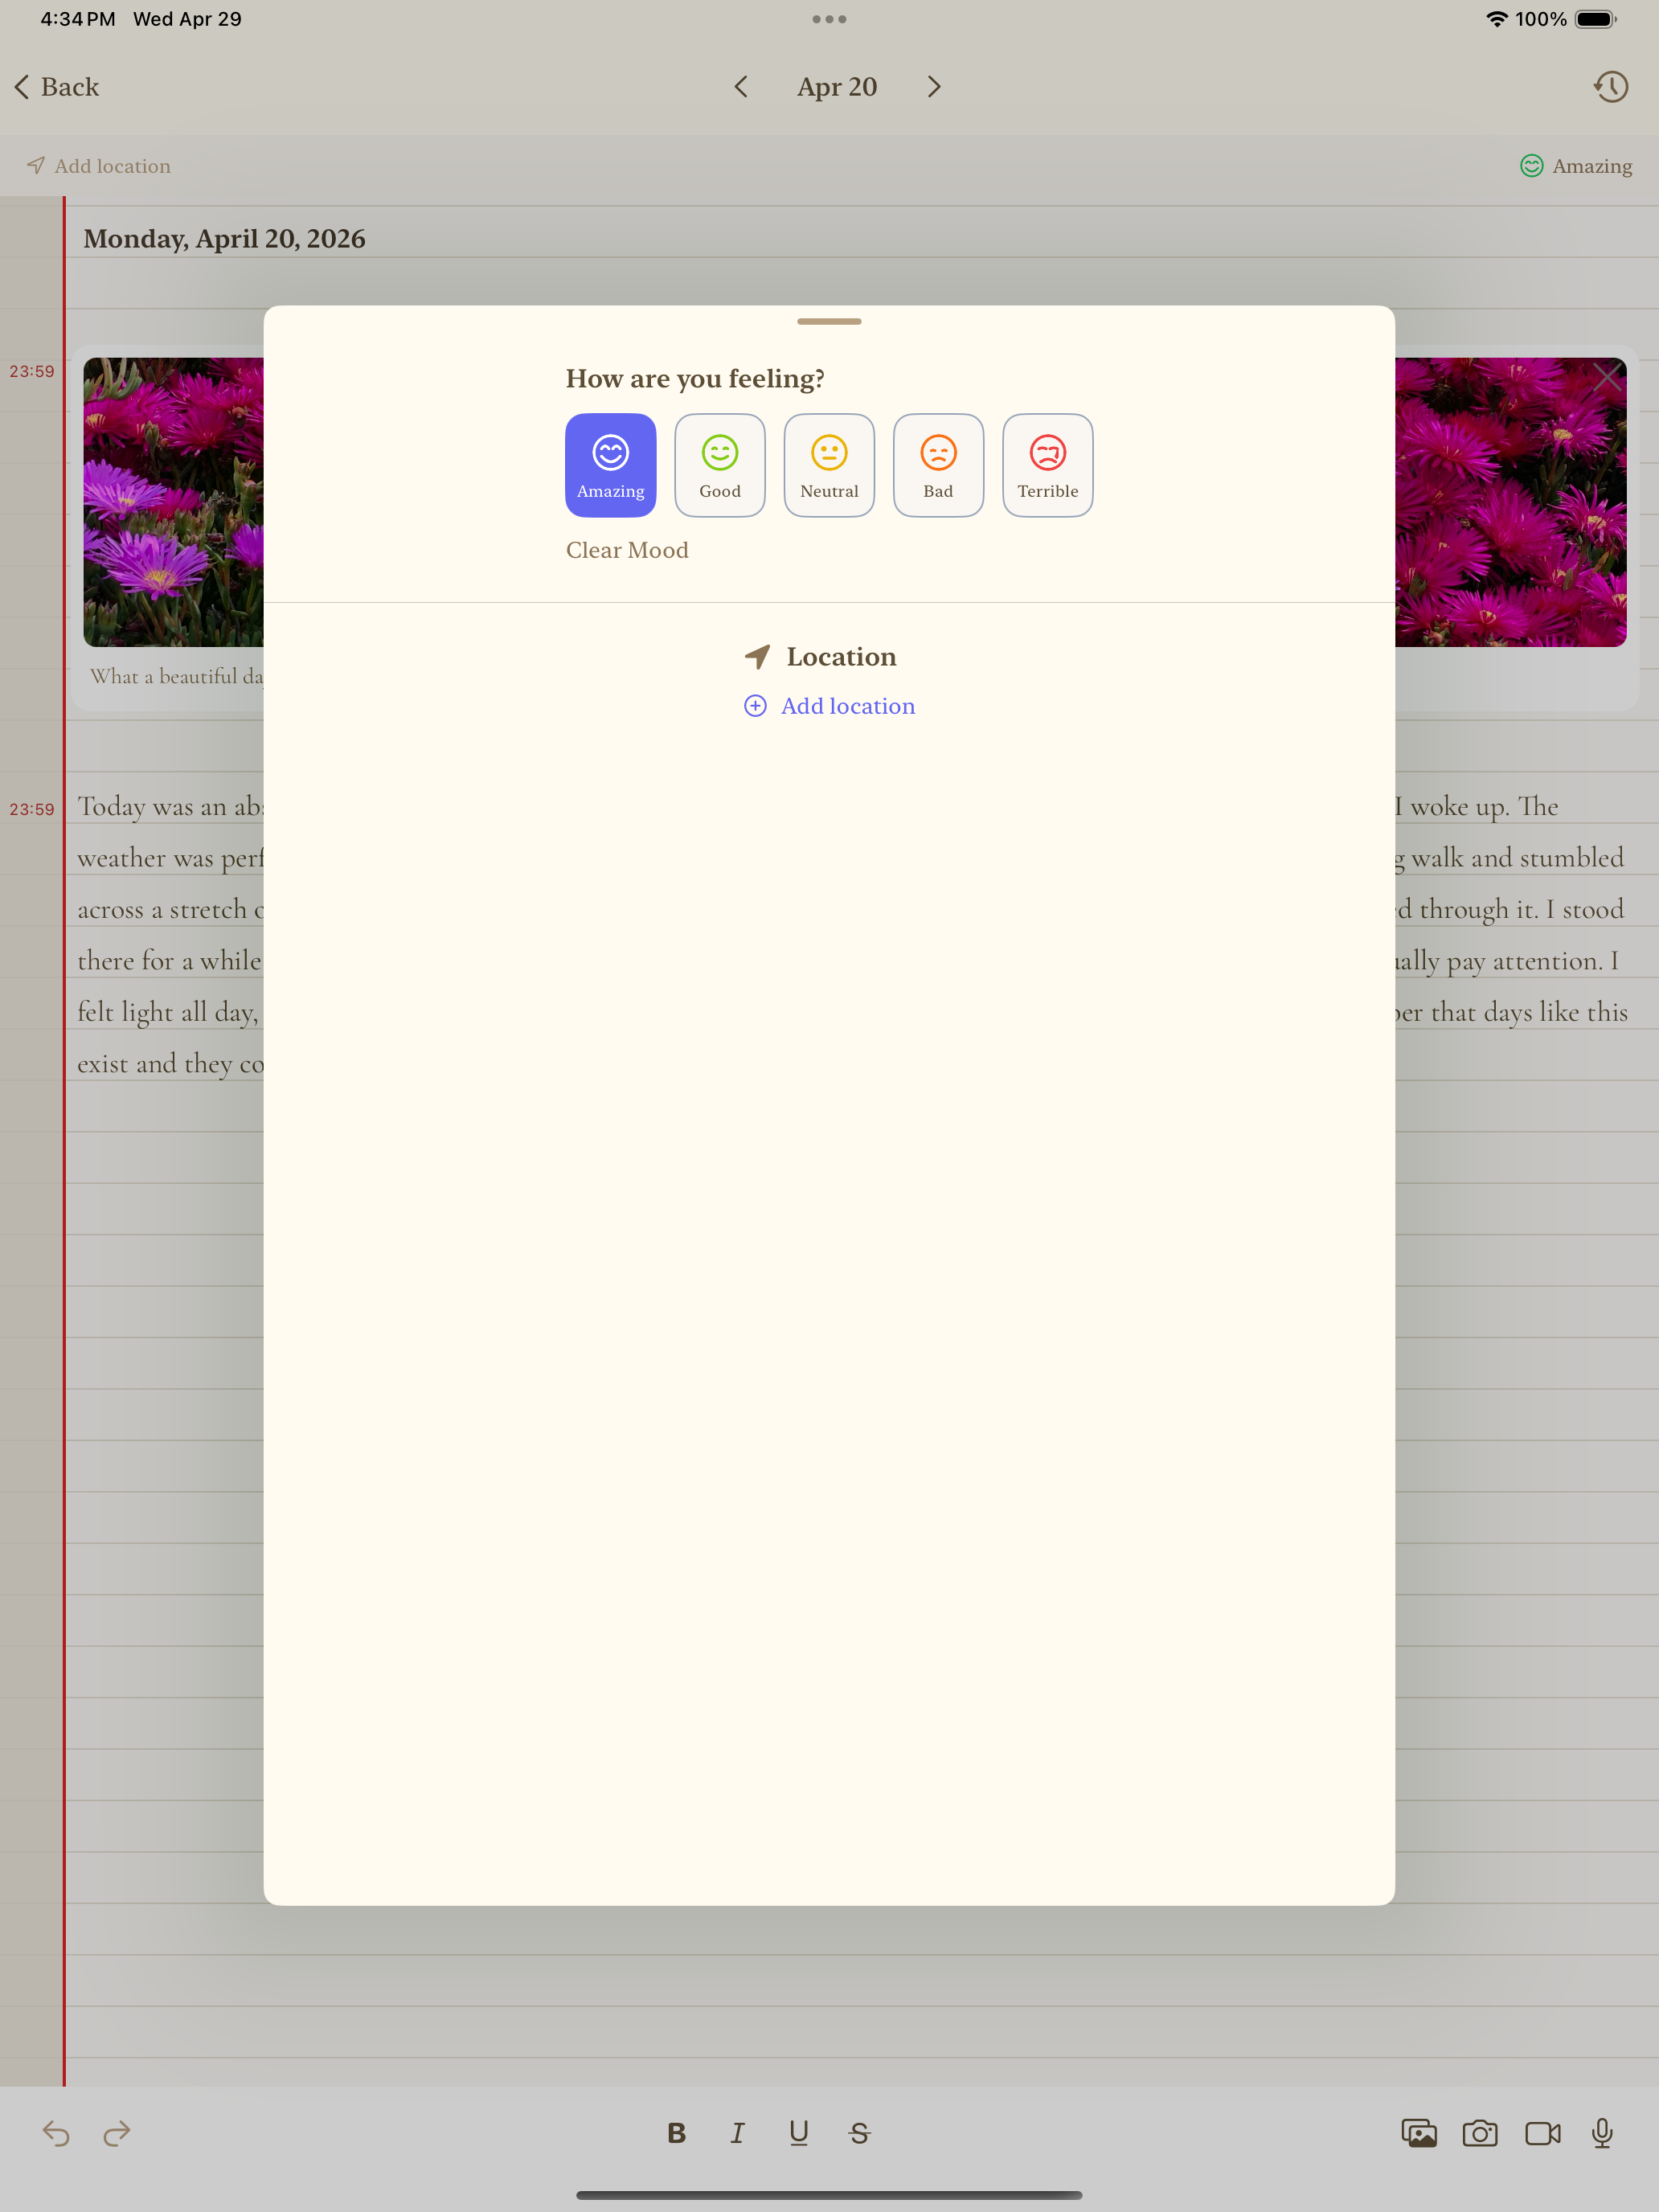1659x2212 pixels.
Task: Tap the Back button
Action: (x=57, y=87)
